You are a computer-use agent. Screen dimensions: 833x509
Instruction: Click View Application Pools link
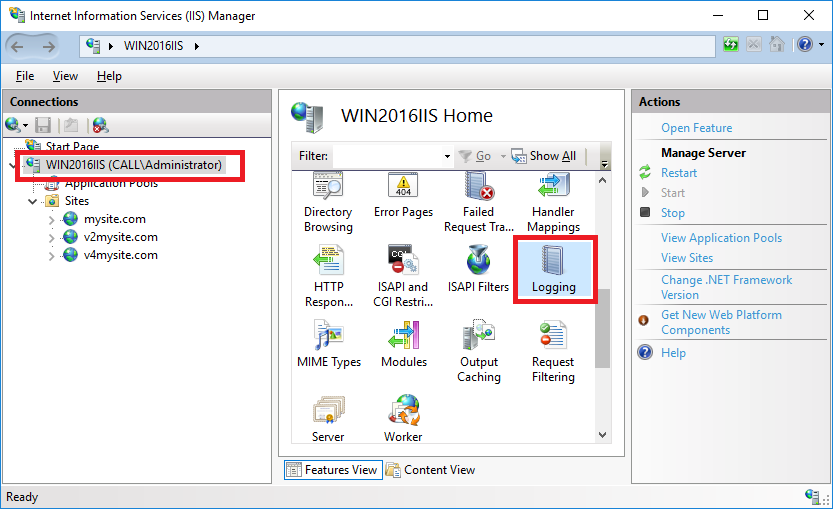click(721, 237)
